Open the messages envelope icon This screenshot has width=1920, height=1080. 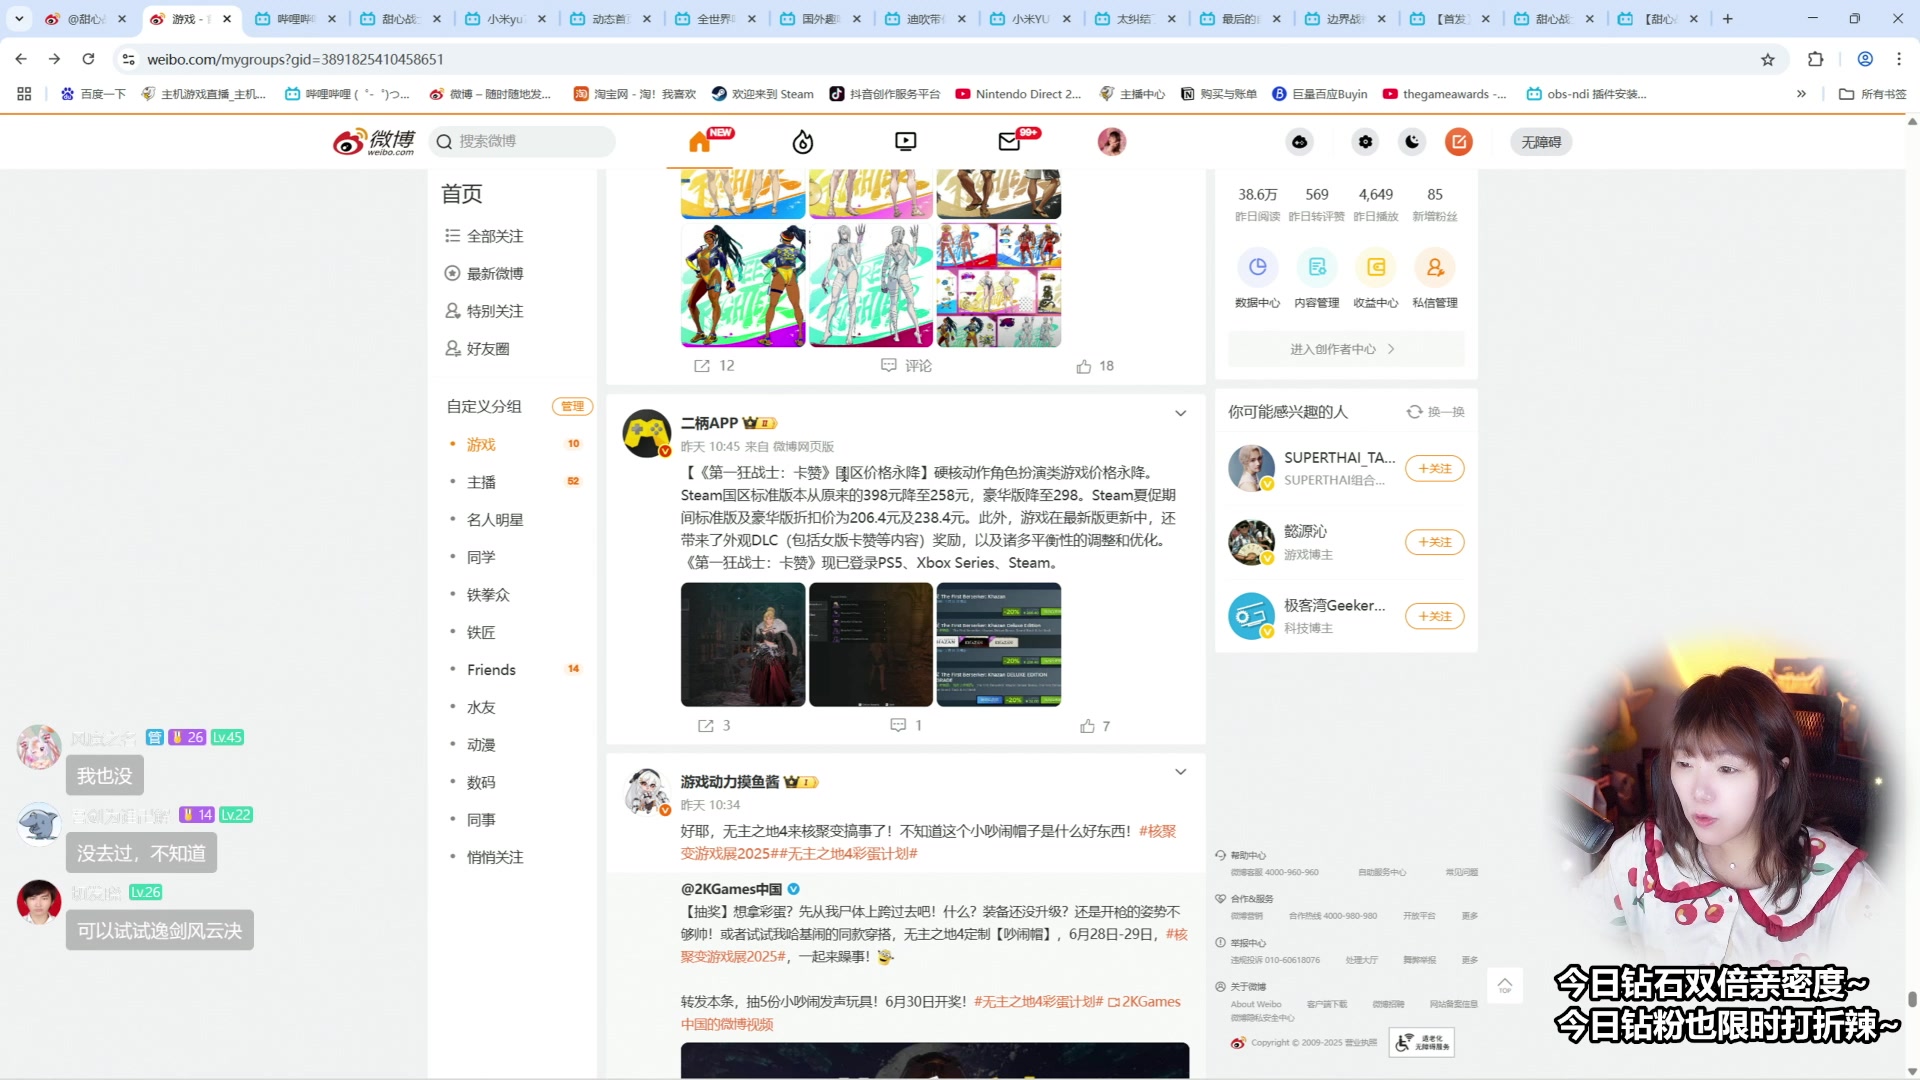[1009, 142]
